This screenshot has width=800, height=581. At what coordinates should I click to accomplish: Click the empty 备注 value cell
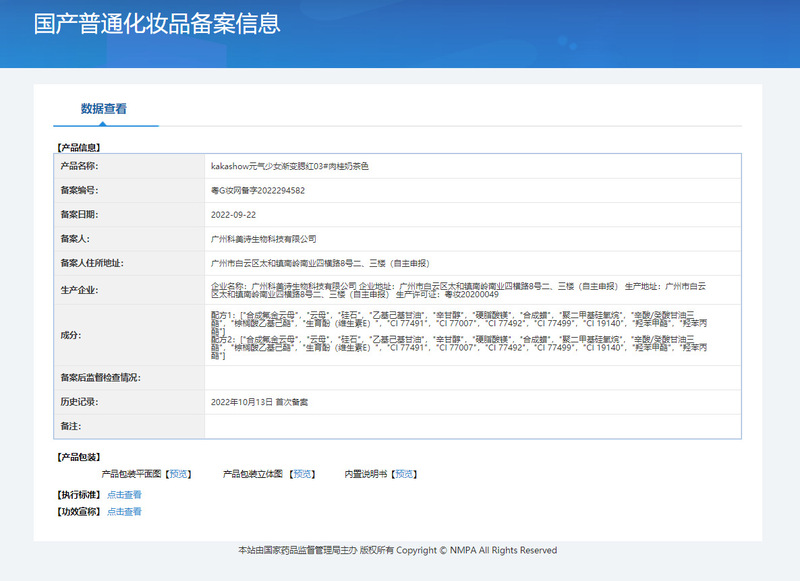472,427
